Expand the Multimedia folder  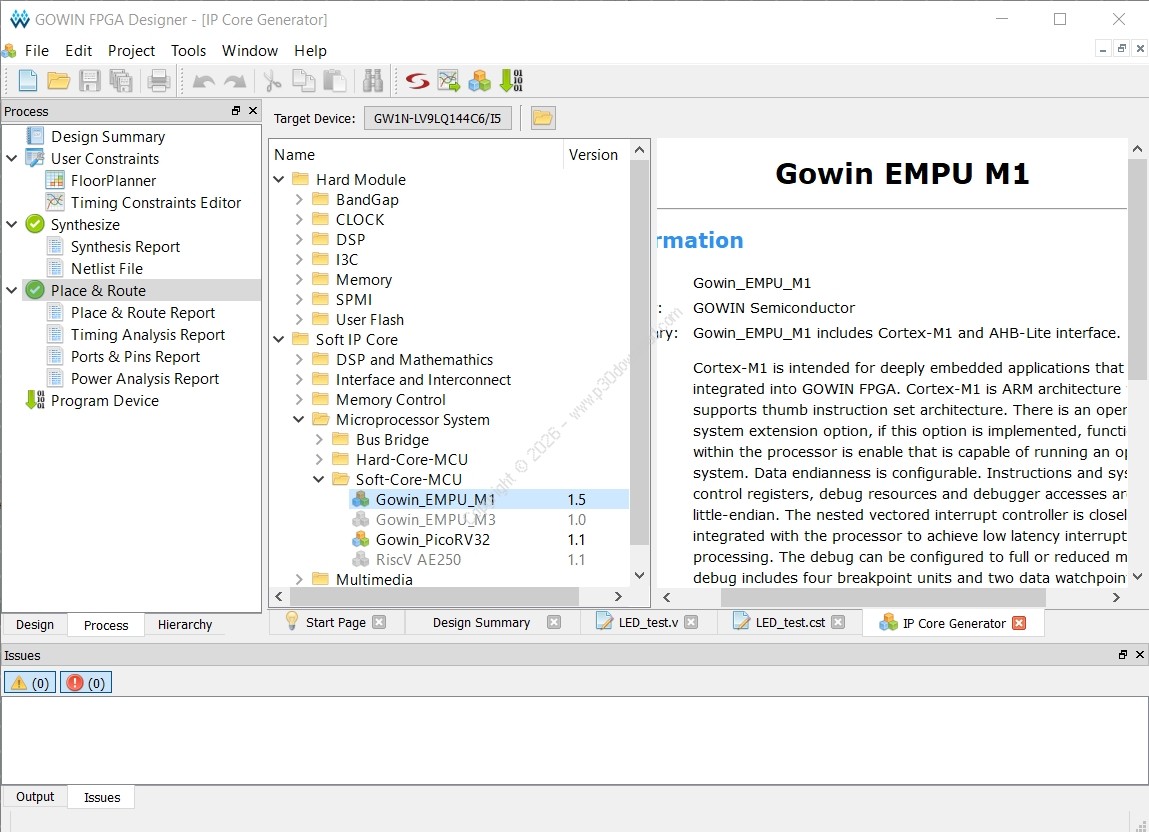click(299, 579)
